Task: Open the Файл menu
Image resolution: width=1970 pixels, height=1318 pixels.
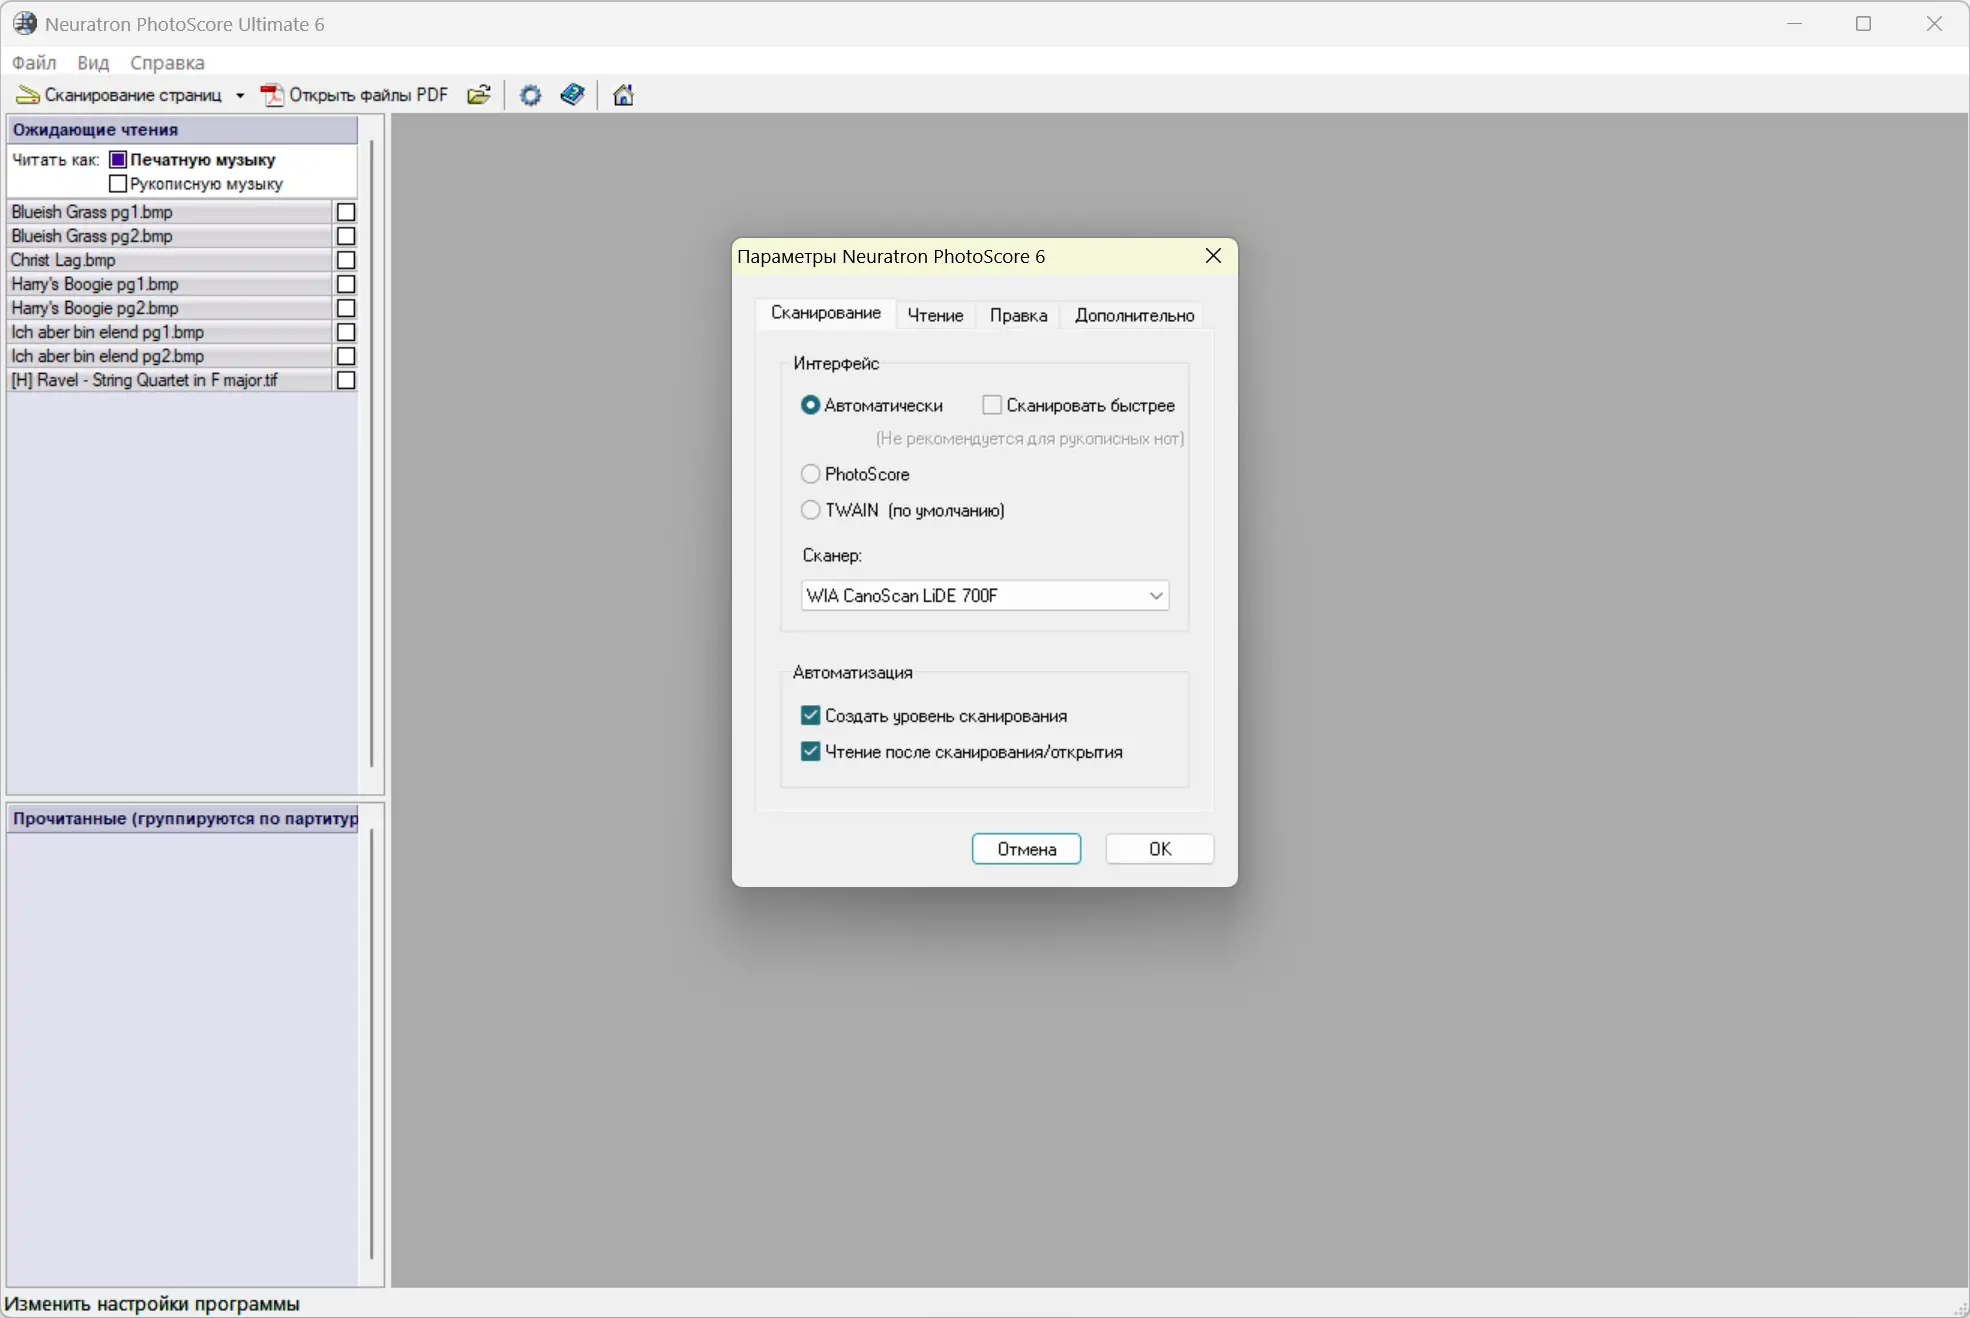Action: click(x=34, y=62)
